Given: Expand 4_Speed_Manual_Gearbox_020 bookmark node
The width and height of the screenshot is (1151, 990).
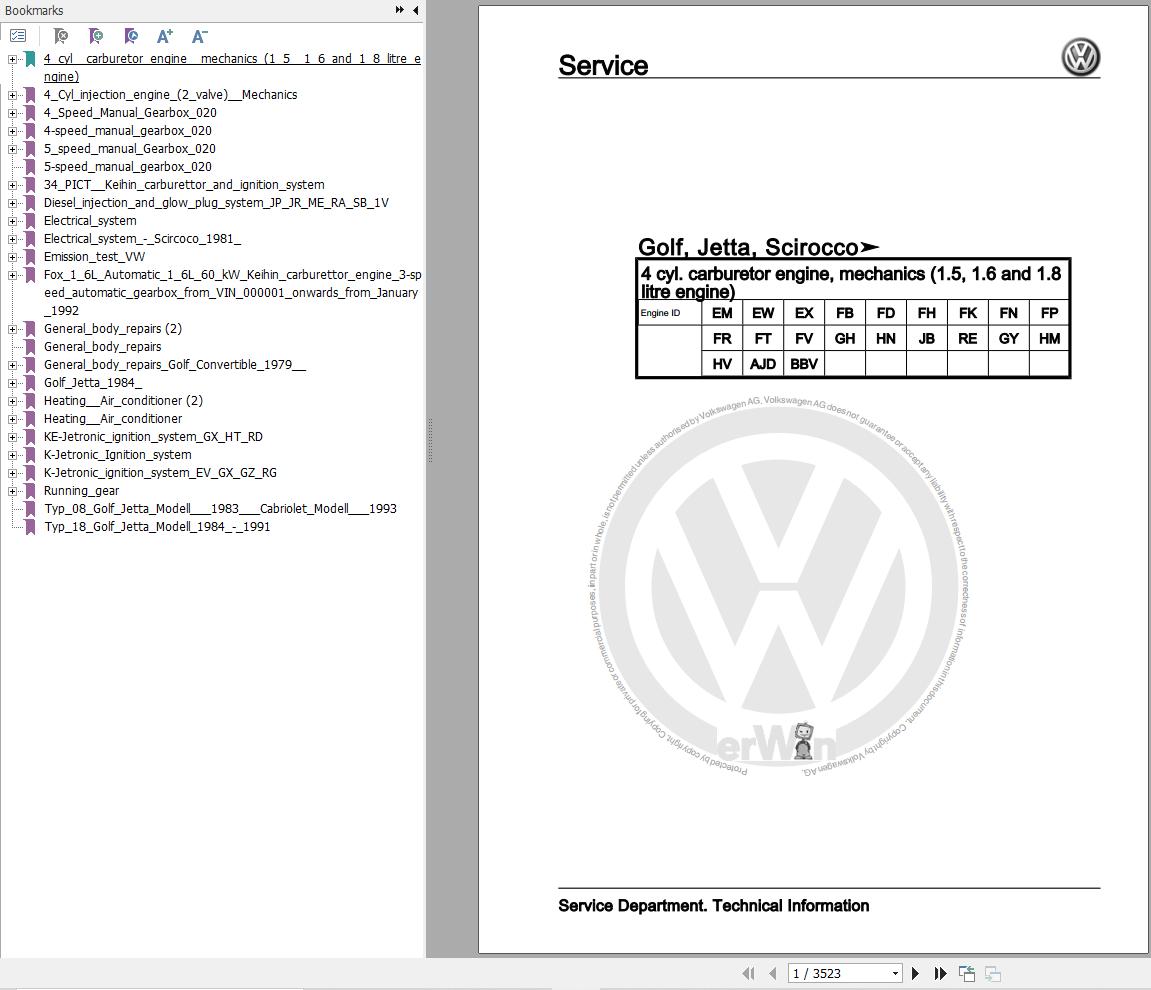Looking at the screenshot, I should tap(12, 113).
